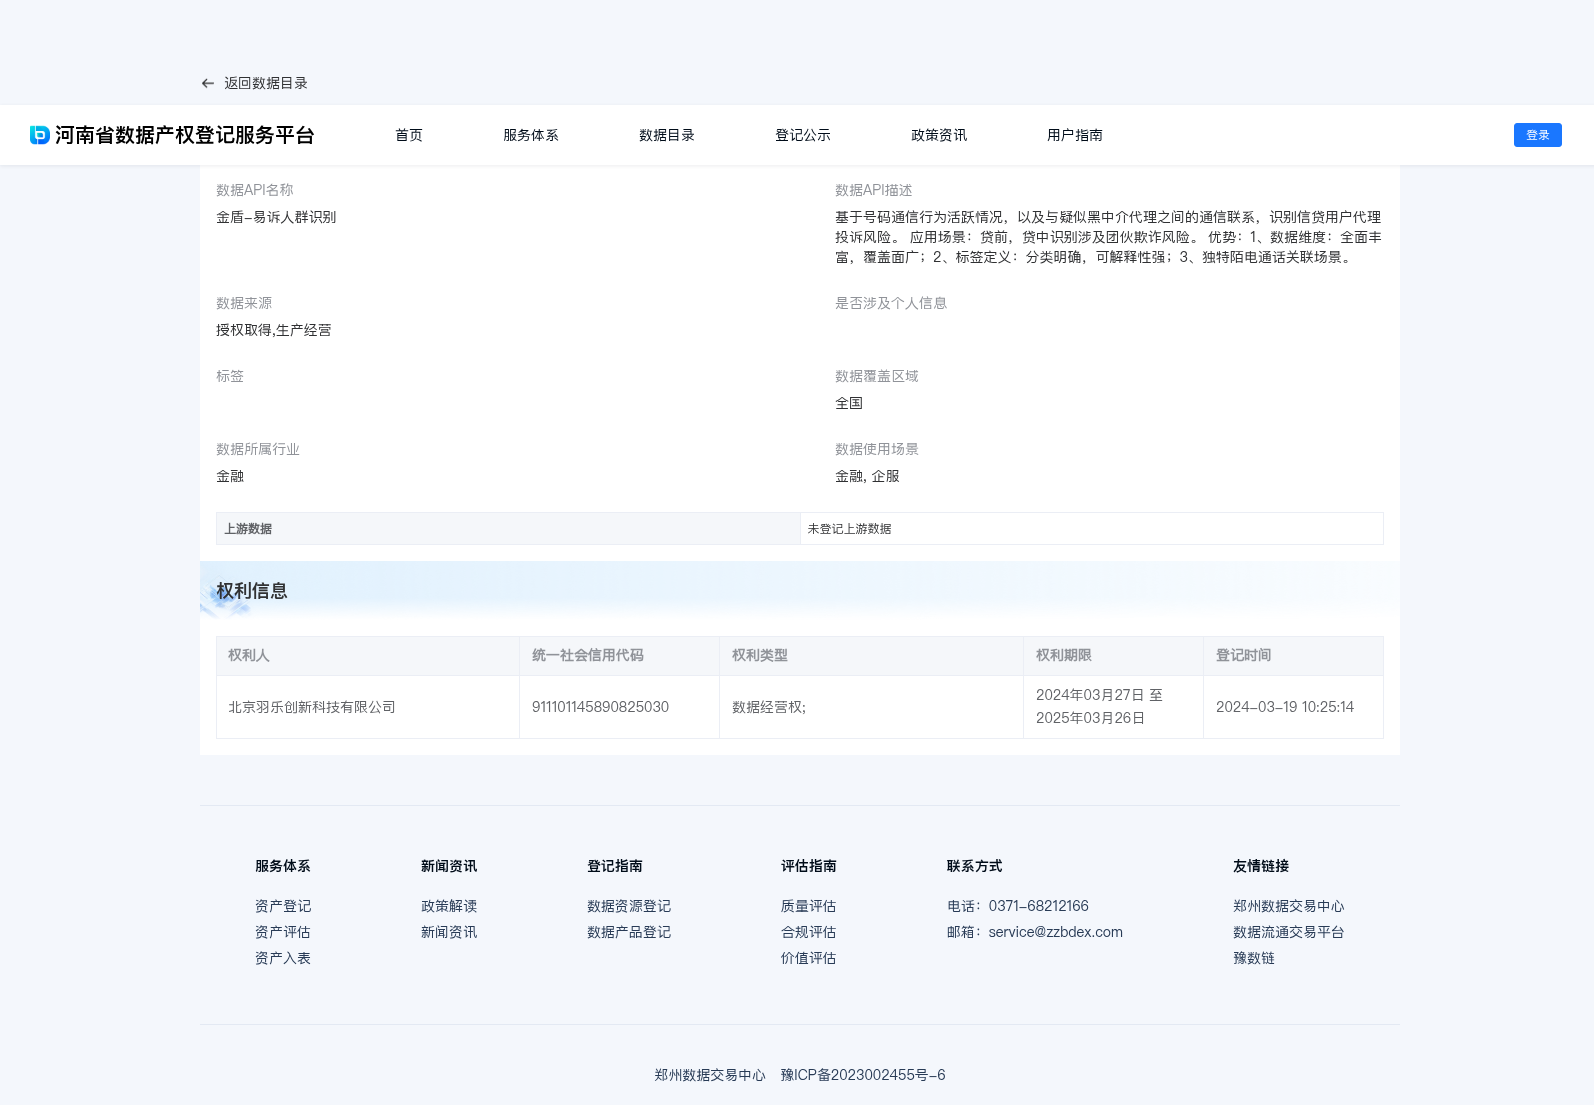Click the registration time 2024-03-19 10:25:14

click(1285, 707)
